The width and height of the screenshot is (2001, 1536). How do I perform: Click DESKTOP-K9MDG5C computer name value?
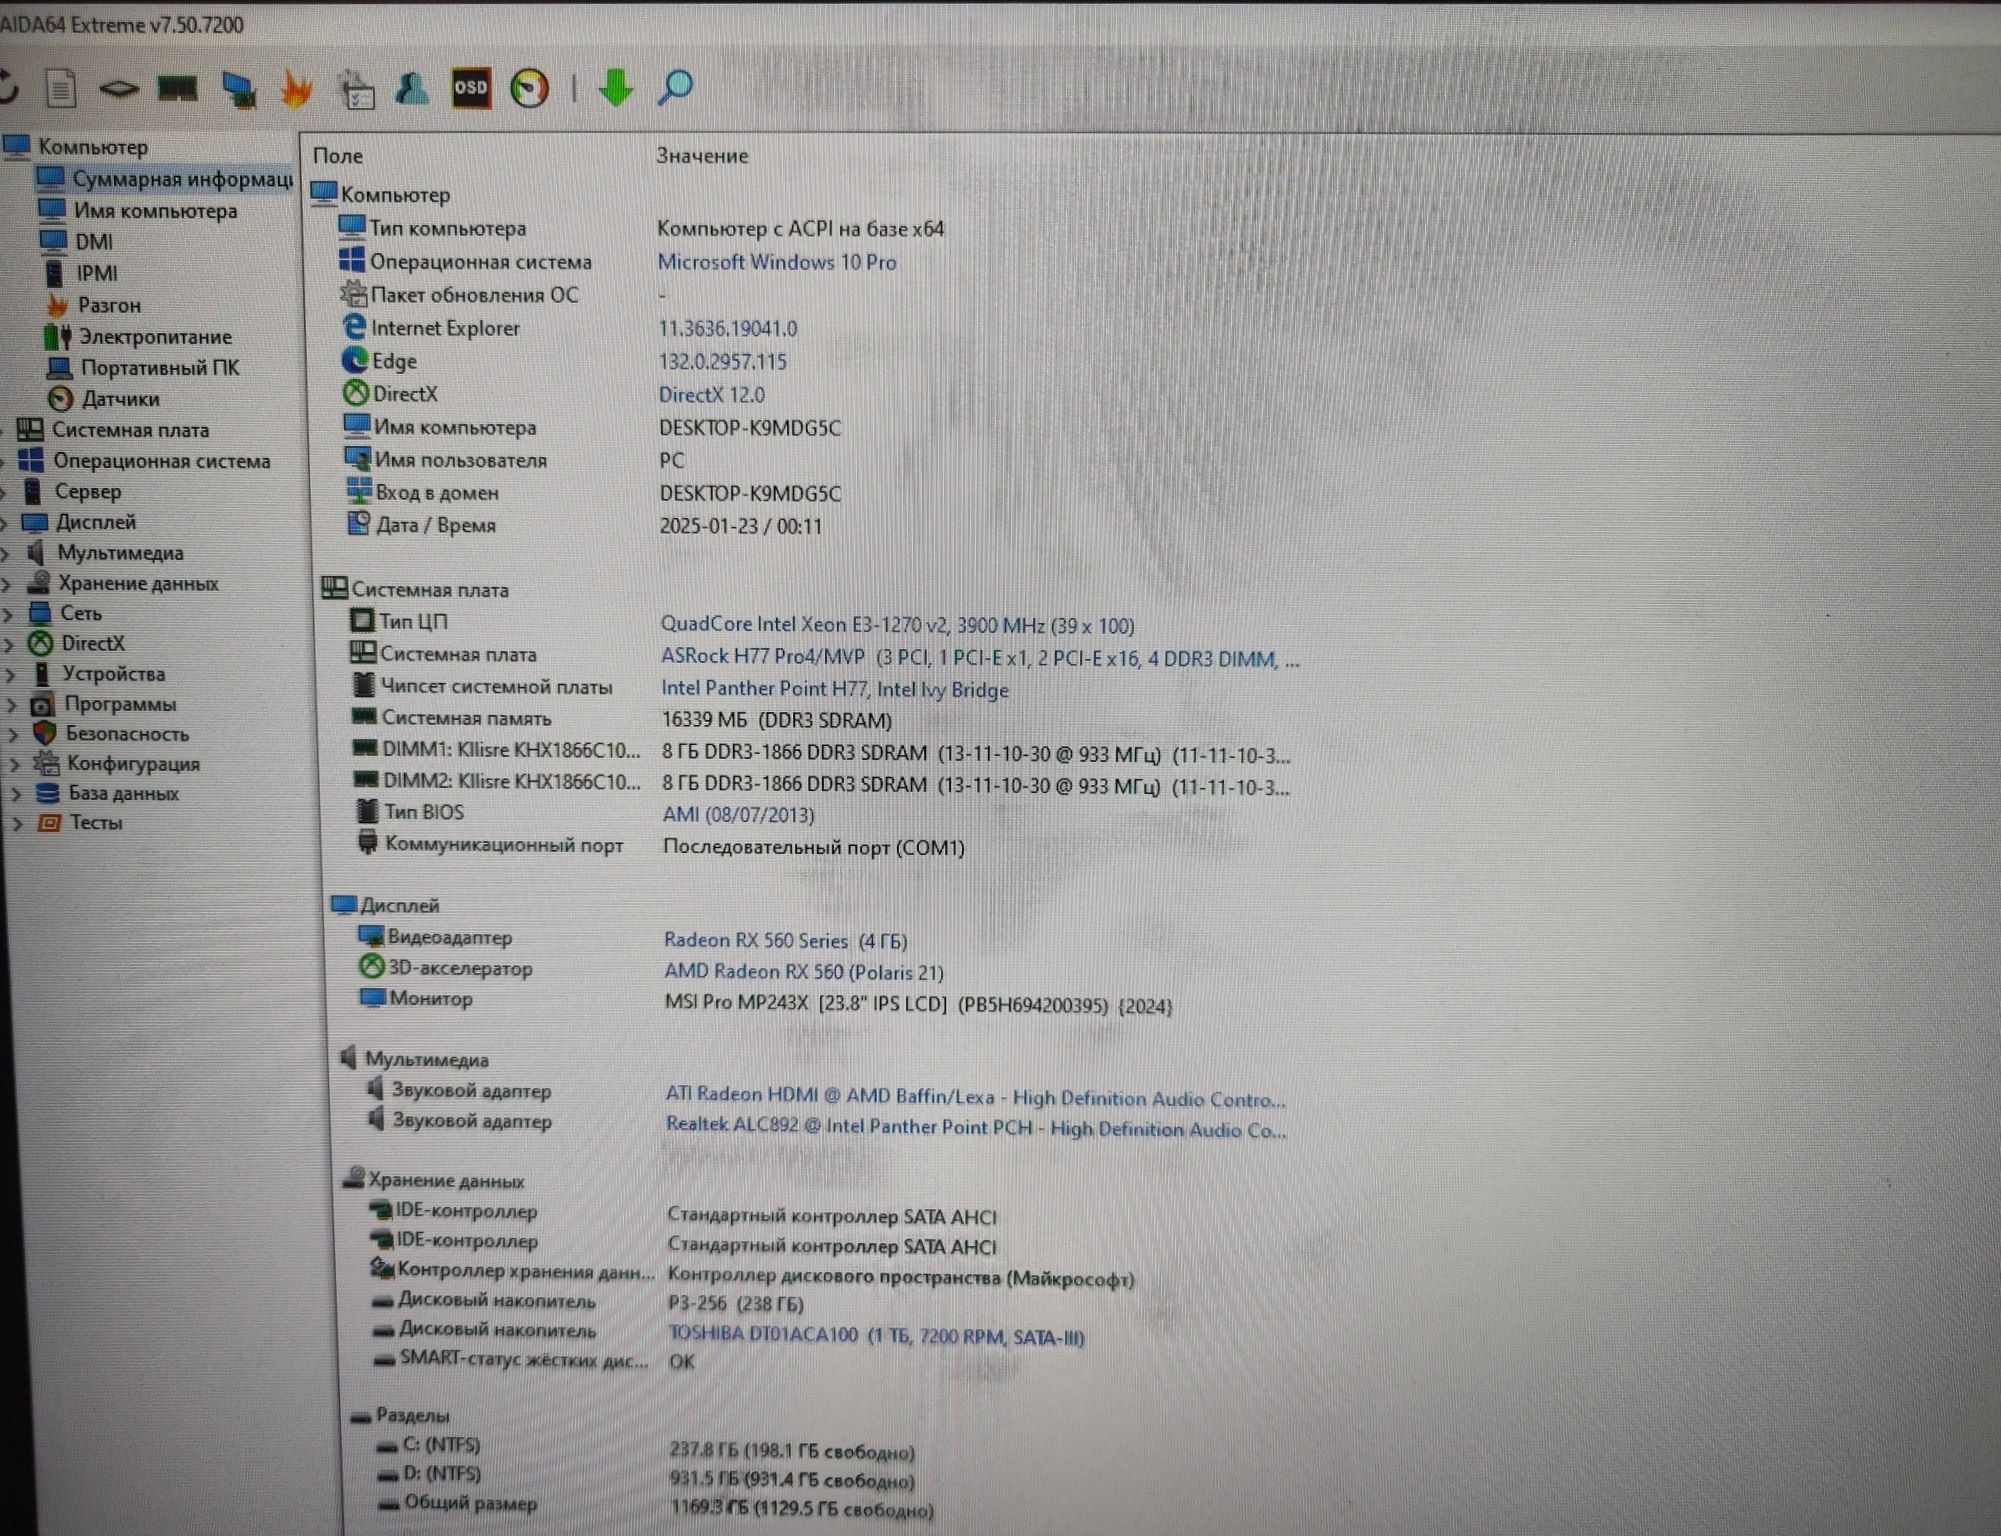pos(750,428)
